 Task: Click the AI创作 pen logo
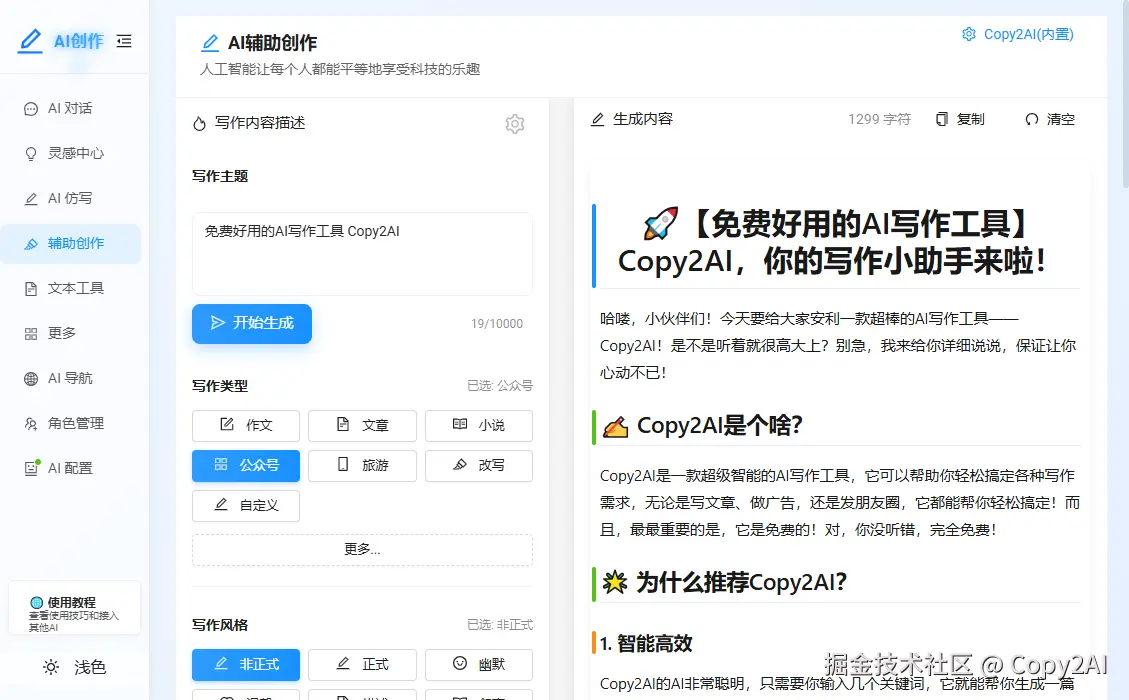point(30,40)
